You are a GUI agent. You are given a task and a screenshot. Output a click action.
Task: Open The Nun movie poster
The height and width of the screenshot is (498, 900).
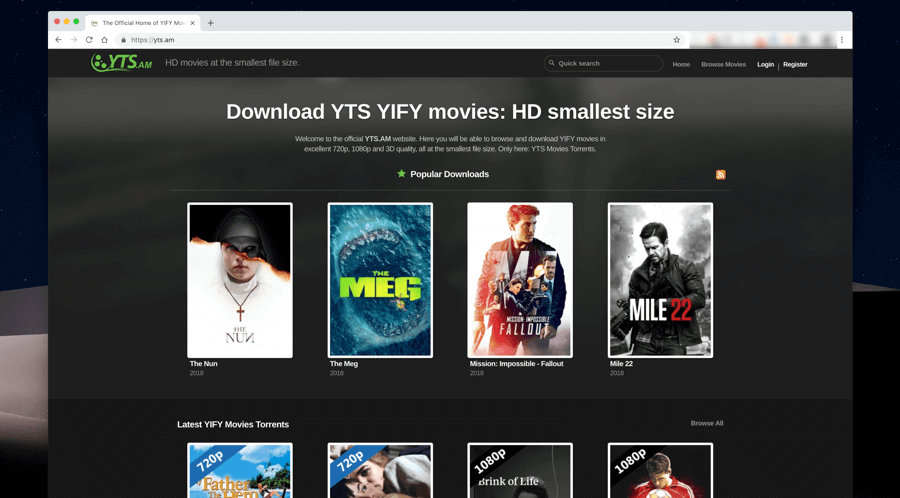(240, 280)
